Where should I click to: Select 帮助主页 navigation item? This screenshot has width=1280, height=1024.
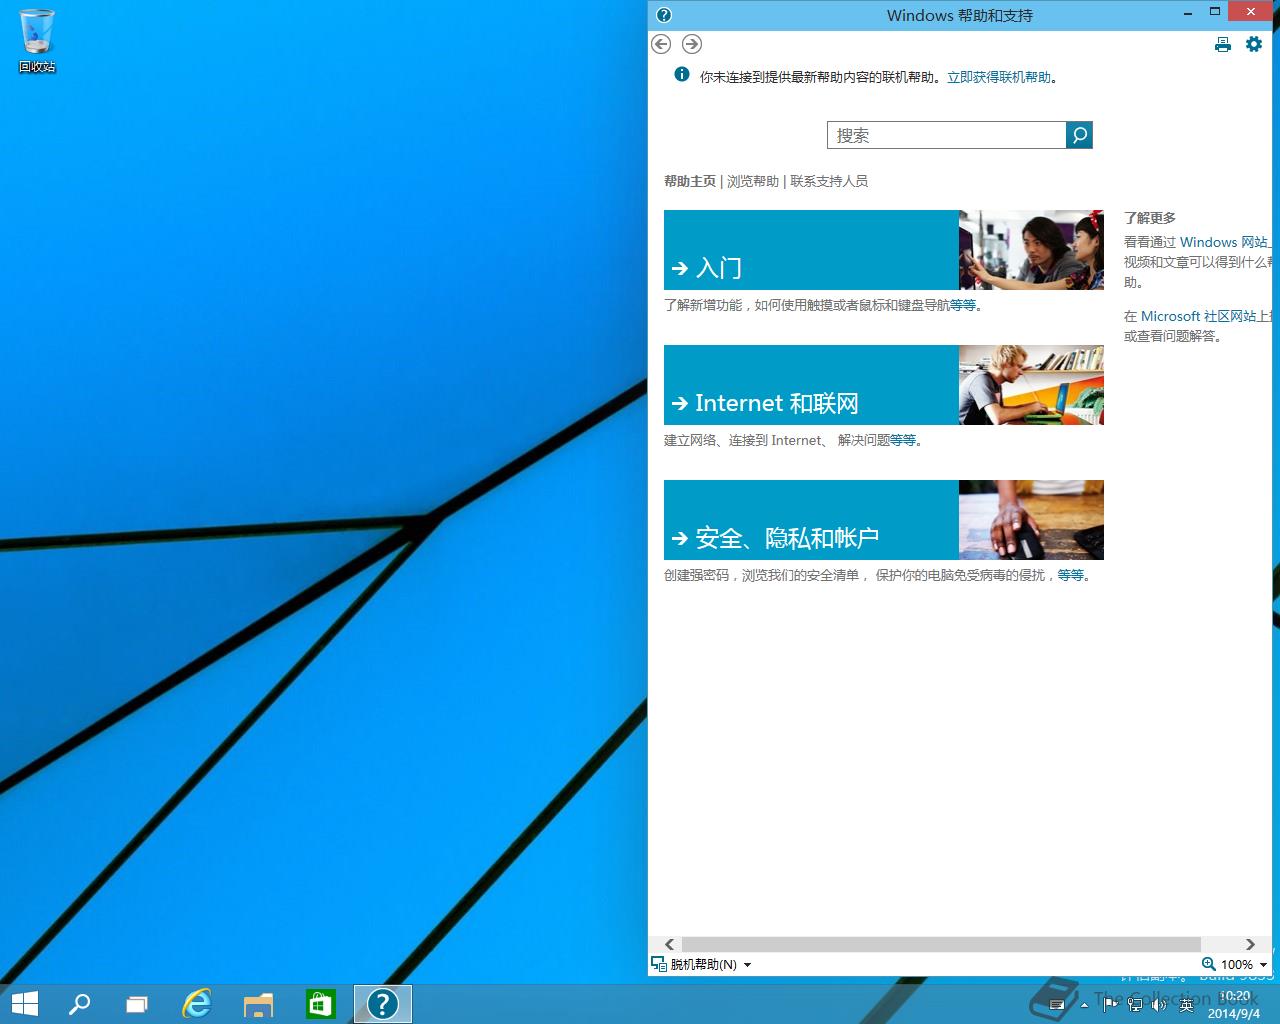(x=690, y=181)
